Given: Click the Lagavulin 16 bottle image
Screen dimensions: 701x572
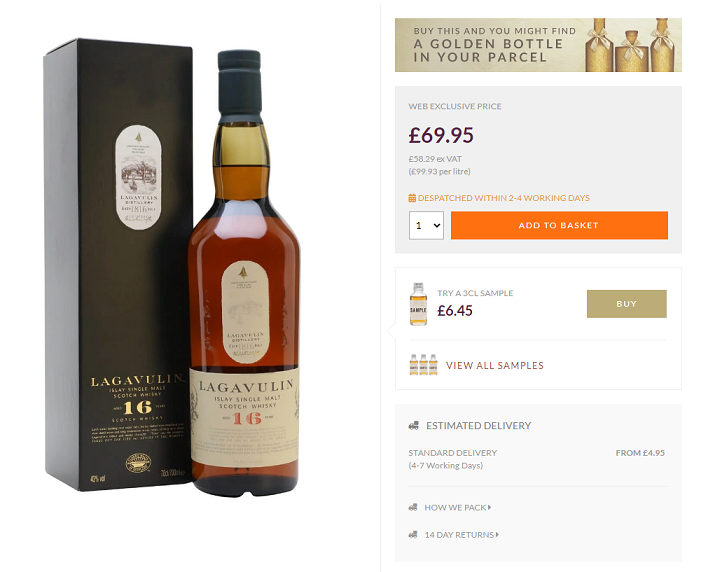Looking at the screenshot, I should pos(244,273).
